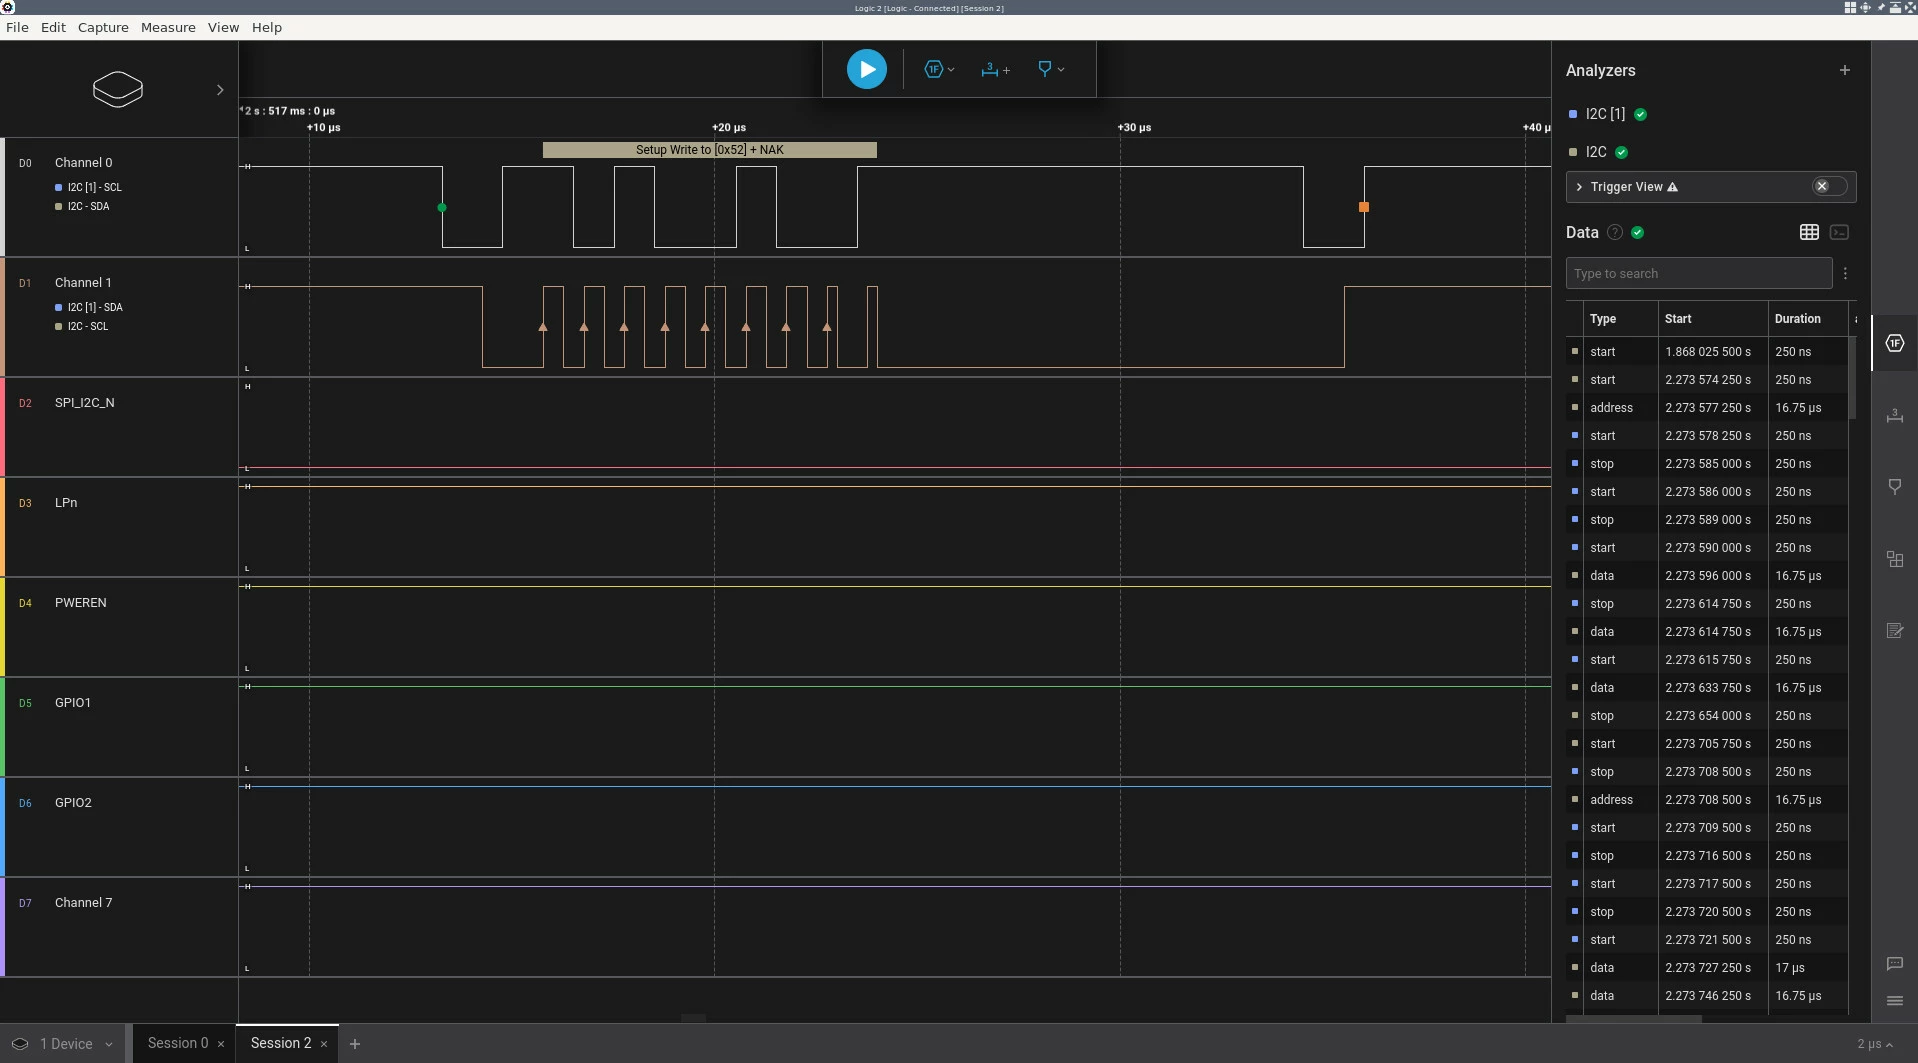
Task: Select the address row starting 2.273 577 250 s
Action: 1707,407
